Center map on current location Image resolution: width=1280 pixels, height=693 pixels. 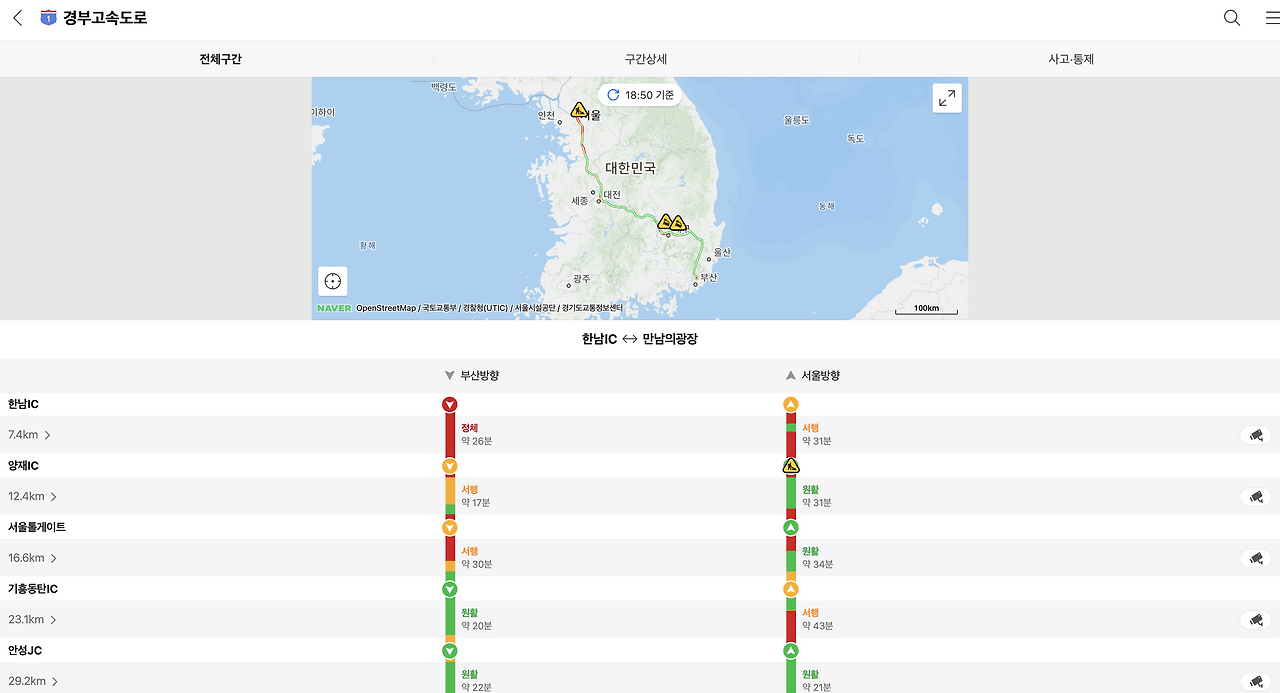tap(331, 281)
